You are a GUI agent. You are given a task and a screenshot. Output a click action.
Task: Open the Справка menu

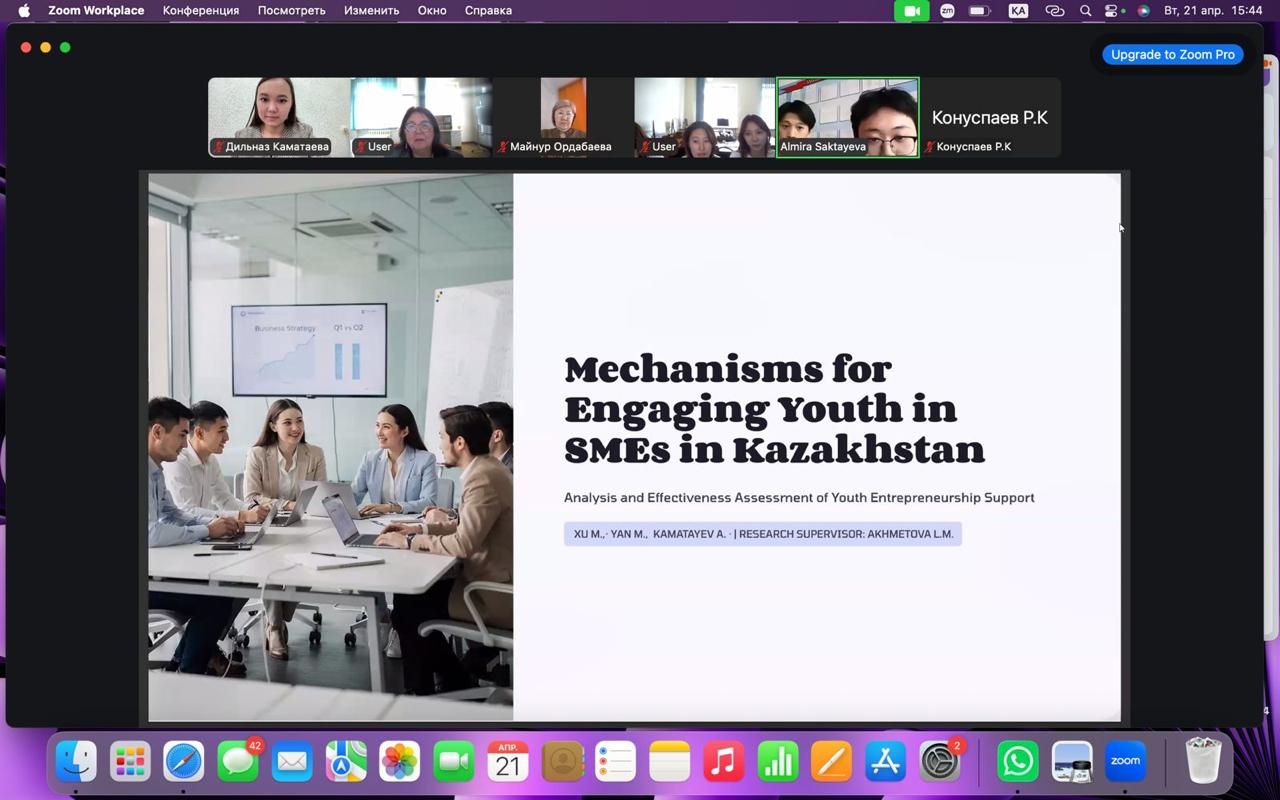pos(488,11)
